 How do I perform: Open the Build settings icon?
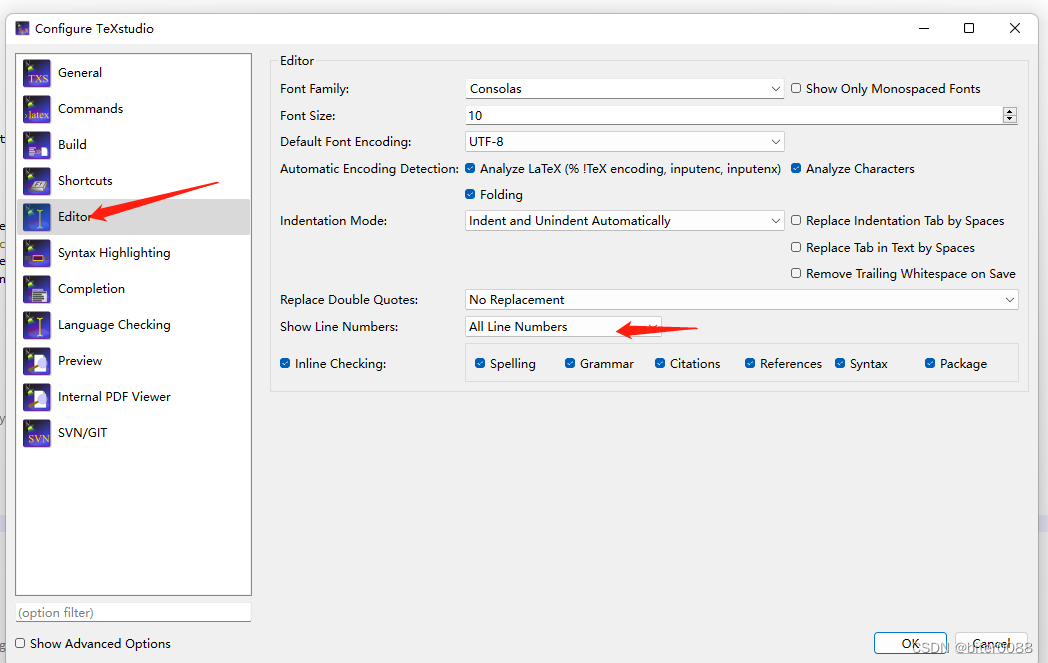(37, 145)
